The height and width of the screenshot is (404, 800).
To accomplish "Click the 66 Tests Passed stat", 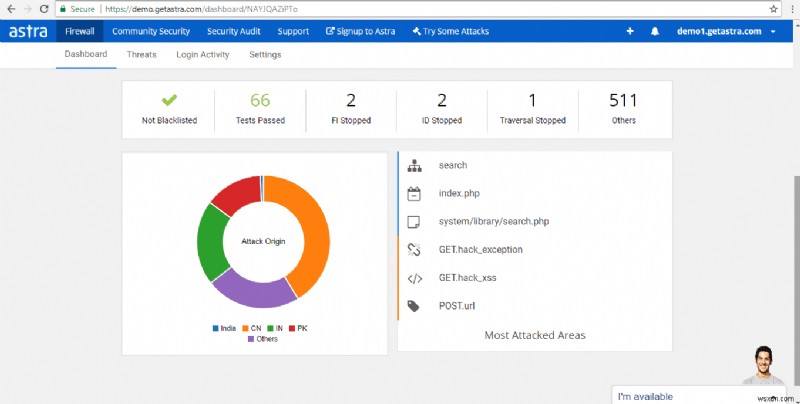I will point(260,109).
